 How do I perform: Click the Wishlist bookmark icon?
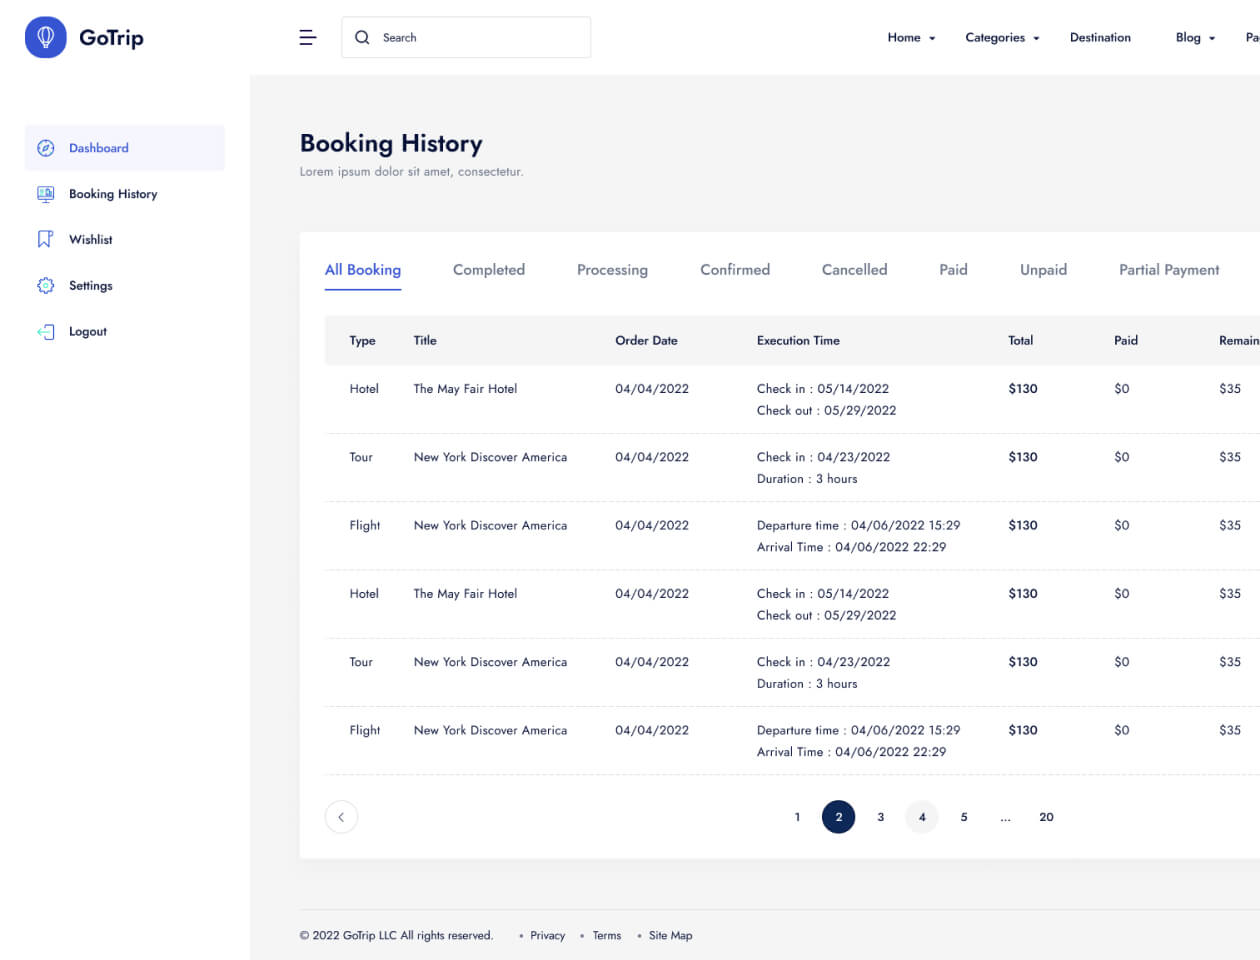coord(45,239)
